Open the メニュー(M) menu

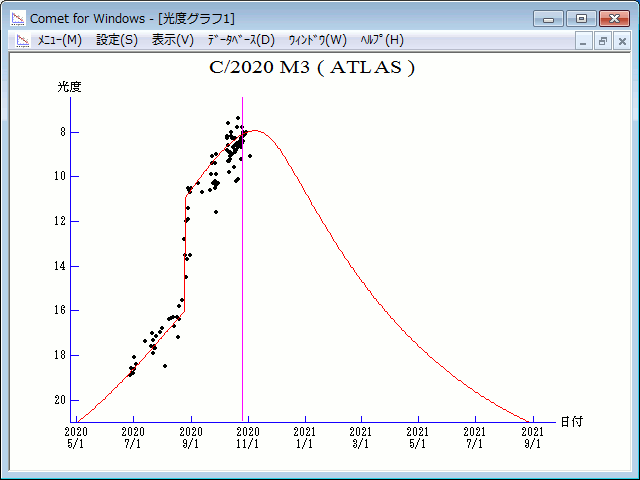(59, 40)
